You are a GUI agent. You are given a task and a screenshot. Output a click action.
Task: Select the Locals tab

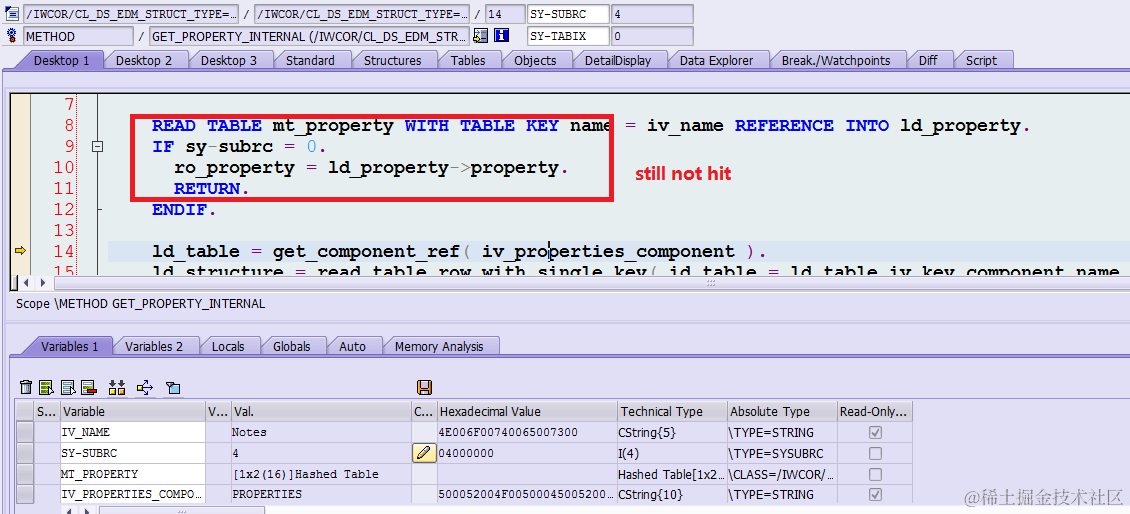pyautogui.click(x=228, y=347)
